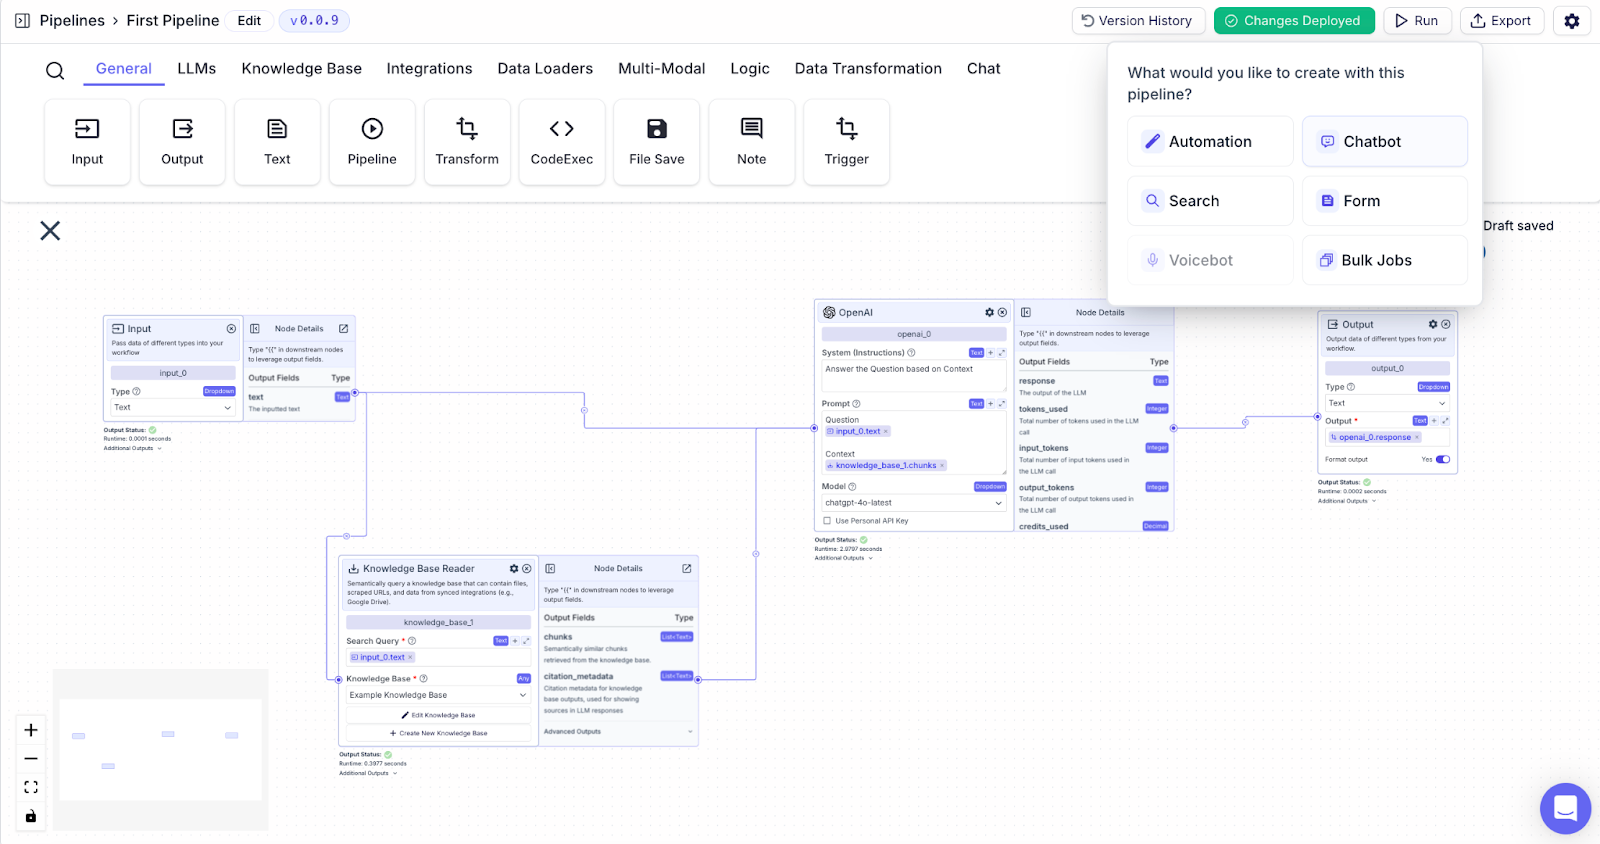Open OpenAI node settings gear

(989, 313)
